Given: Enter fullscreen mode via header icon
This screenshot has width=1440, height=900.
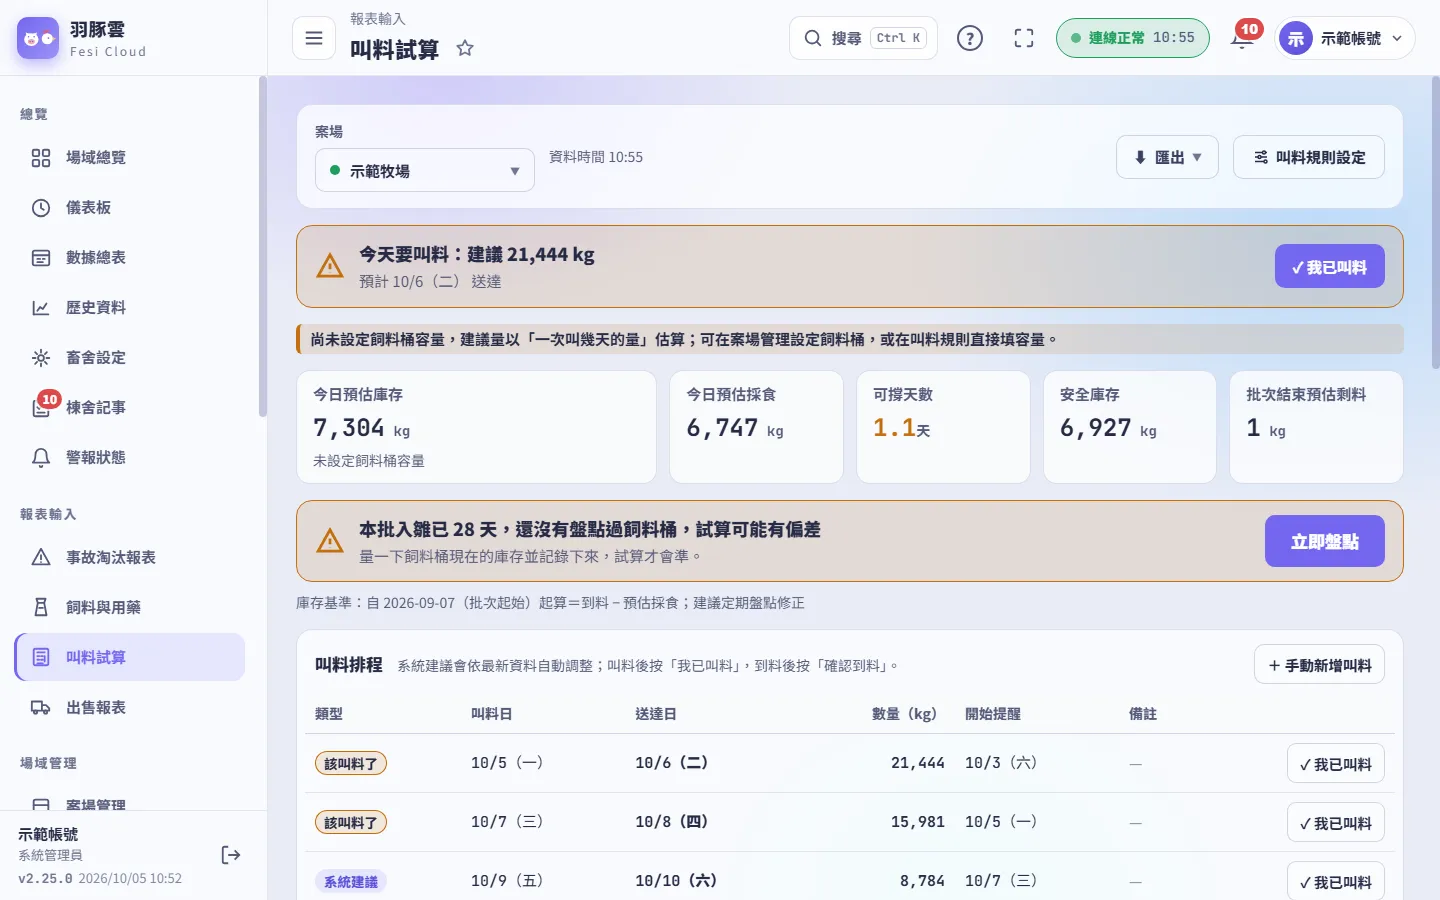Looking at the screenshot, I should tap(1024, 38).
